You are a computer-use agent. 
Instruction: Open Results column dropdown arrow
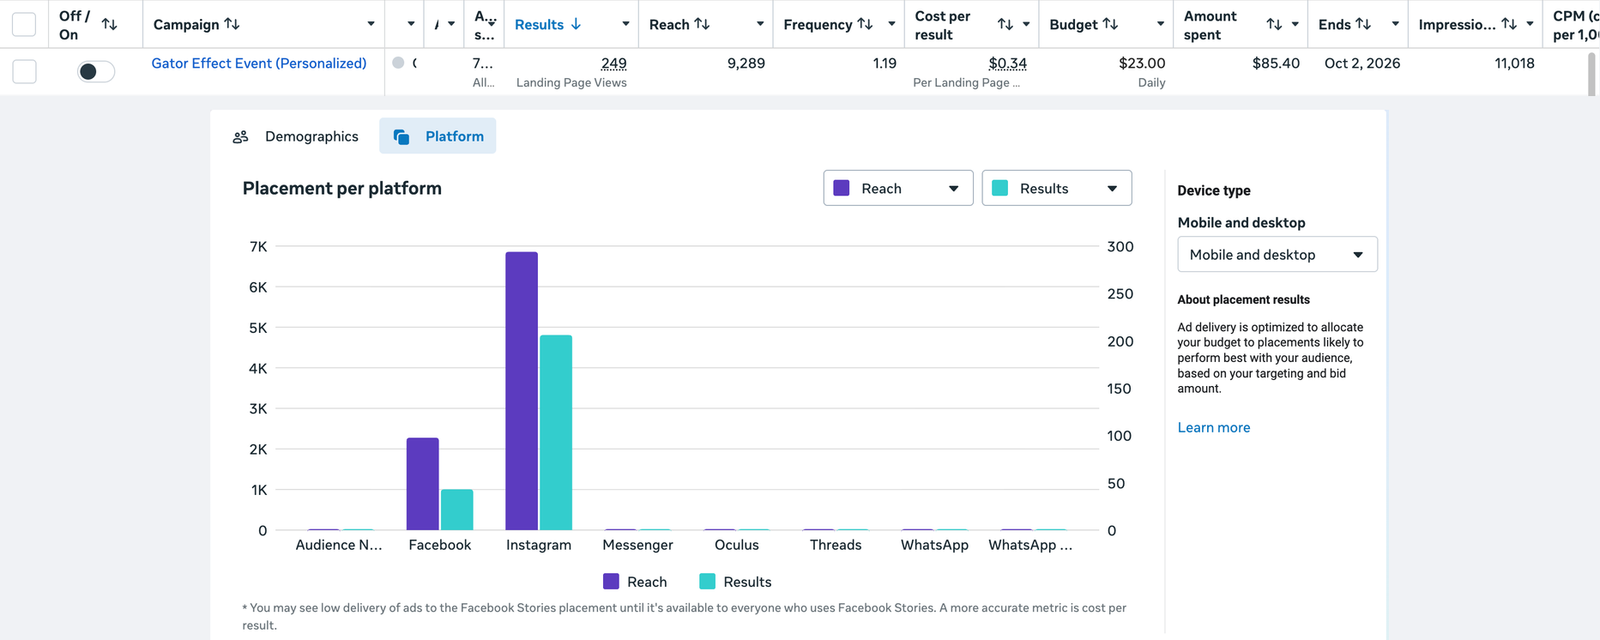[x=626, y=24]
